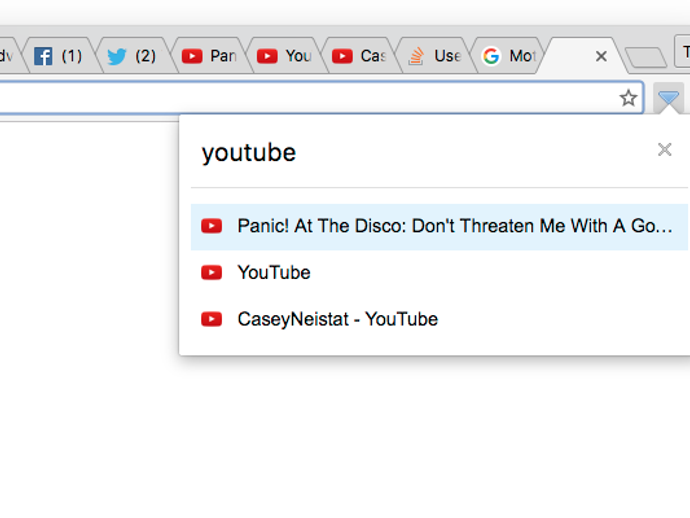
Task: Switch to the Stack Overflow 'Use' tab
Action: coord(434,56)
